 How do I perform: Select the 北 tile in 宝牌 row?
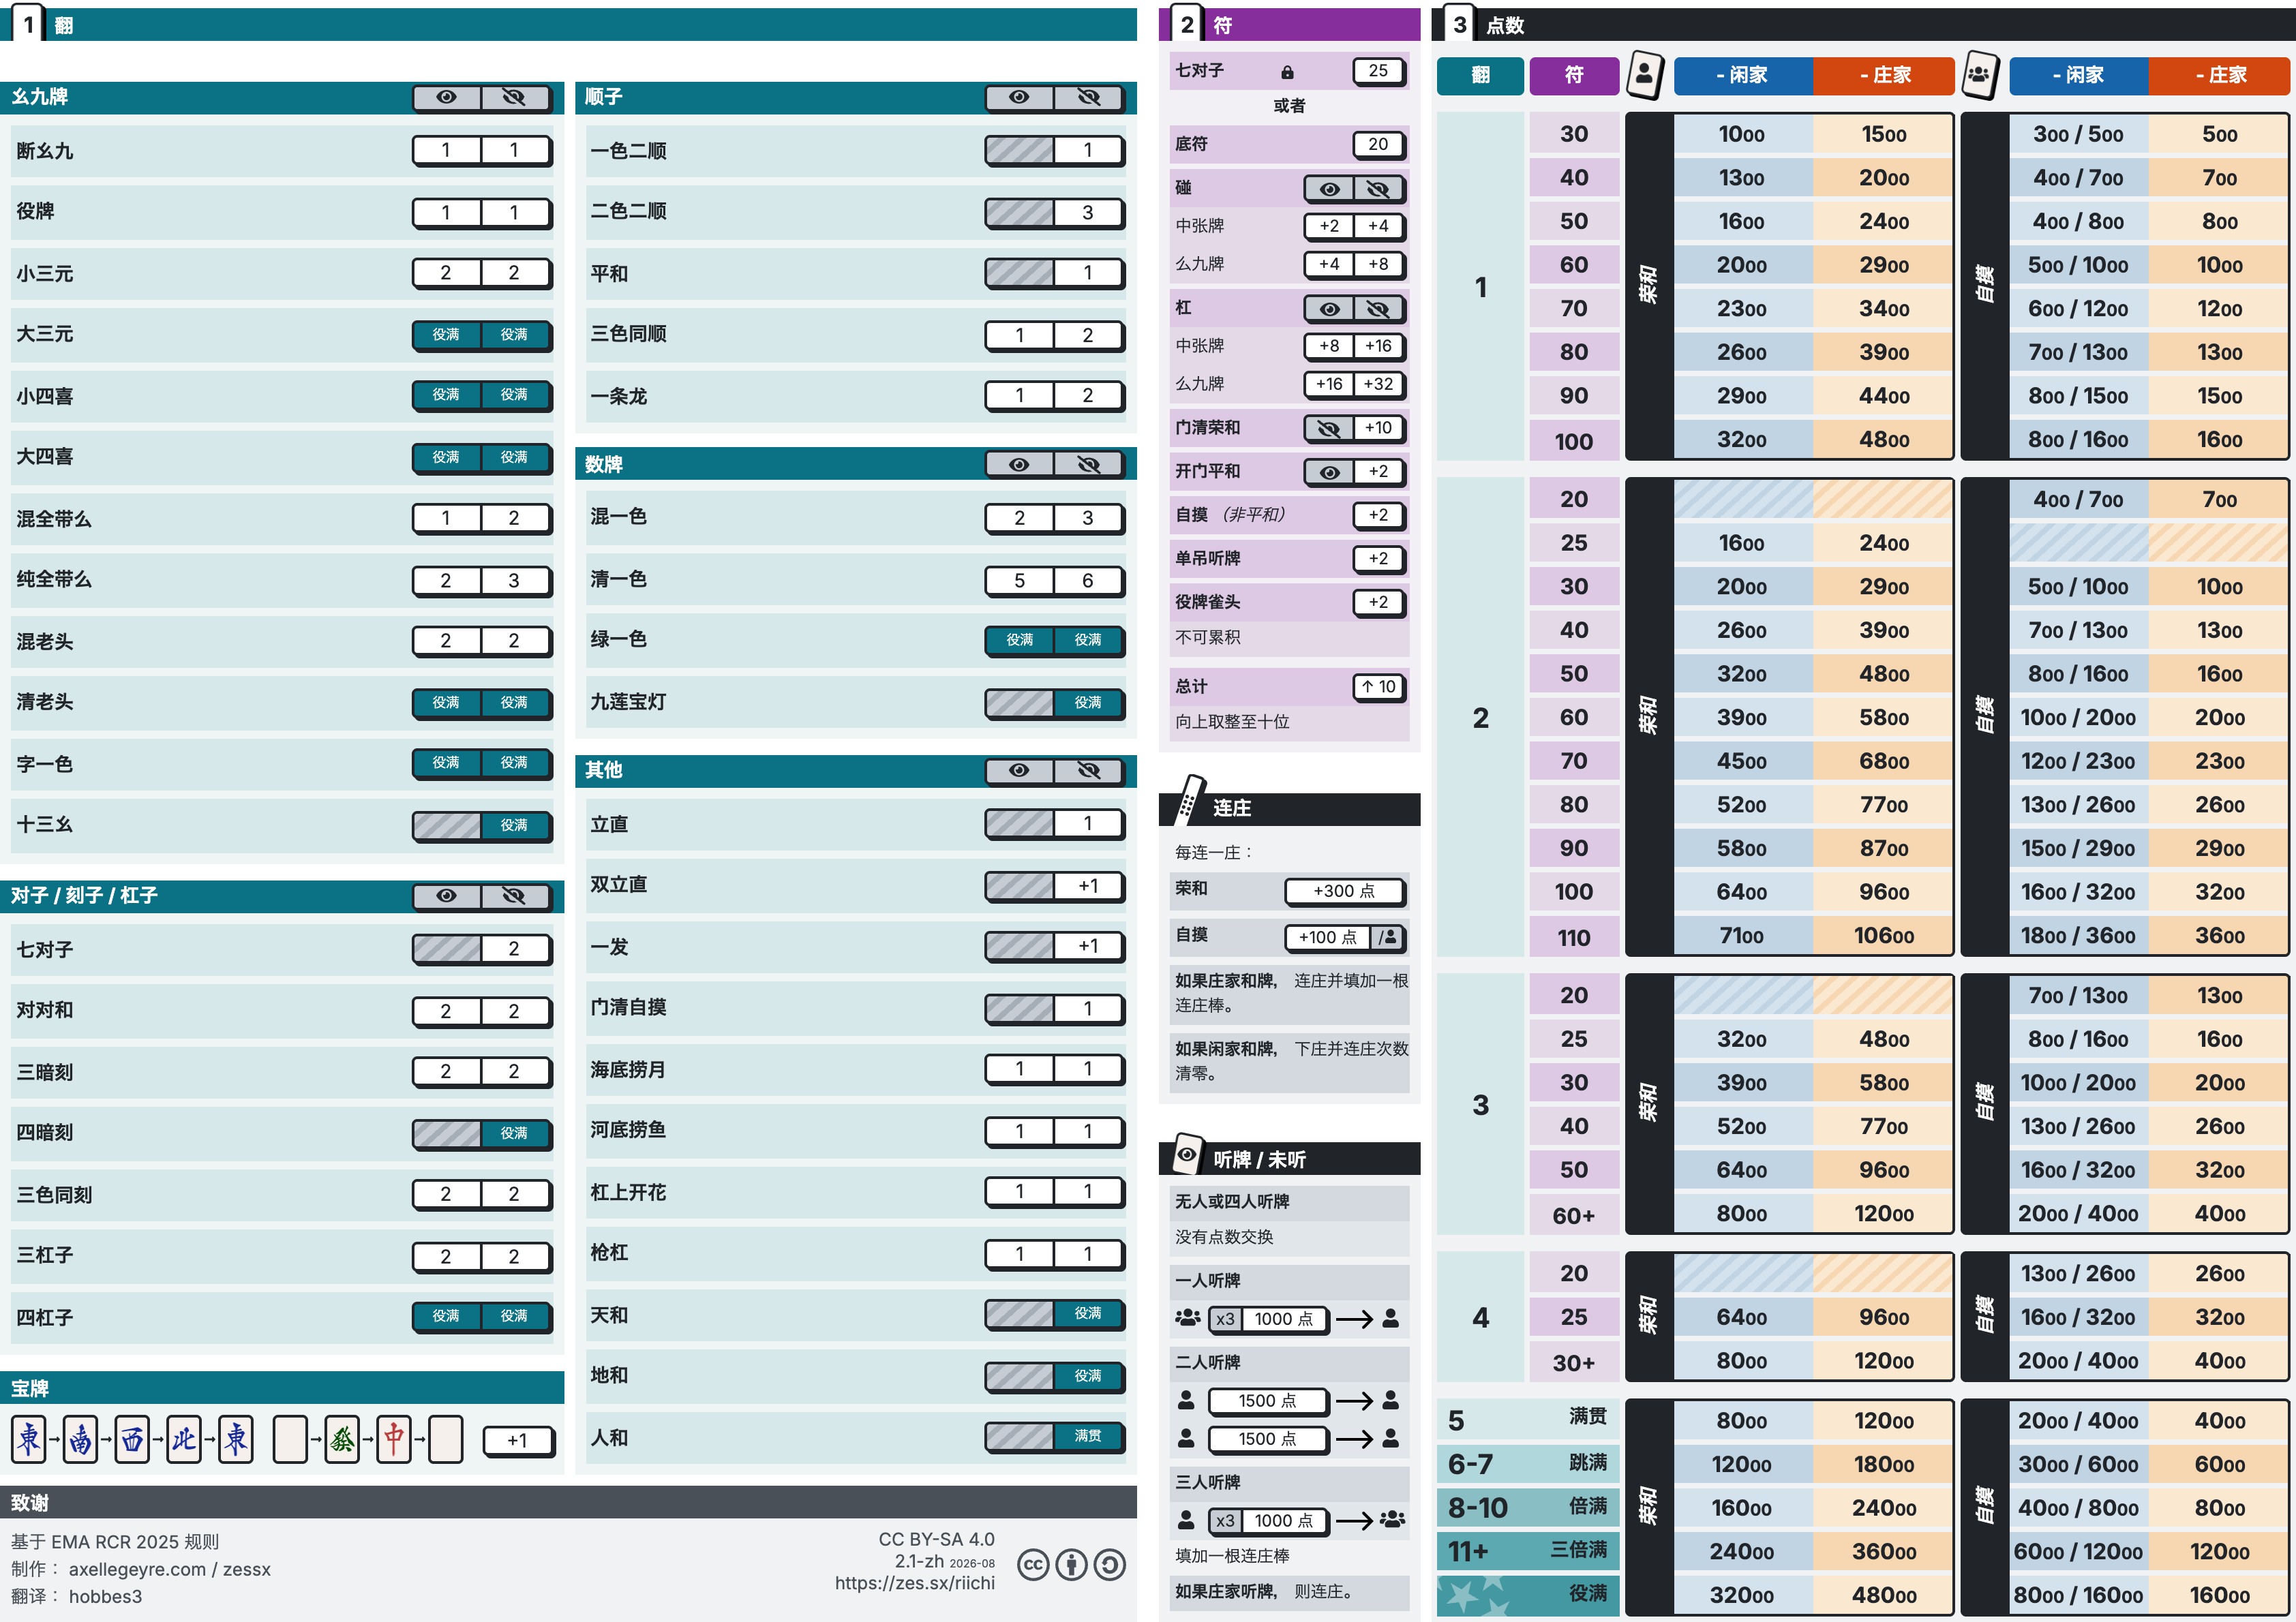coord(184,1440)
